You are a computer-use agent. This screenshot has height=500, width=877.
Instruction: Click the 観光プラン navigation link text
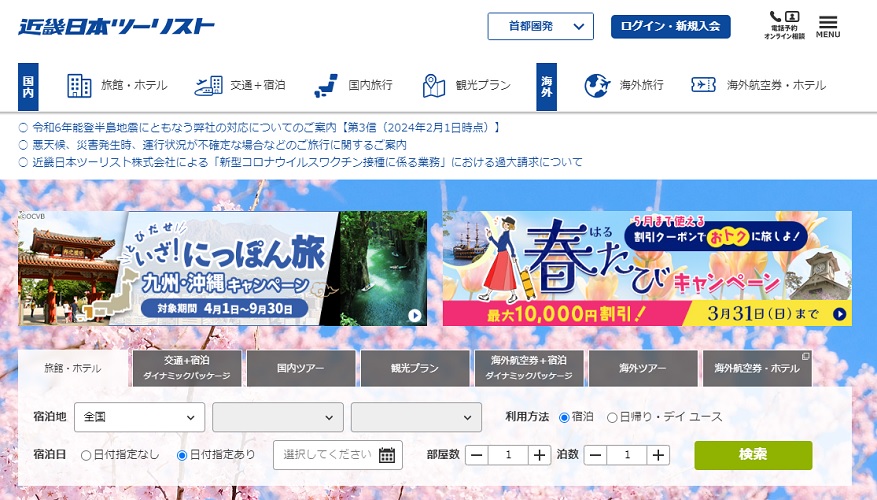click(483, 85)
